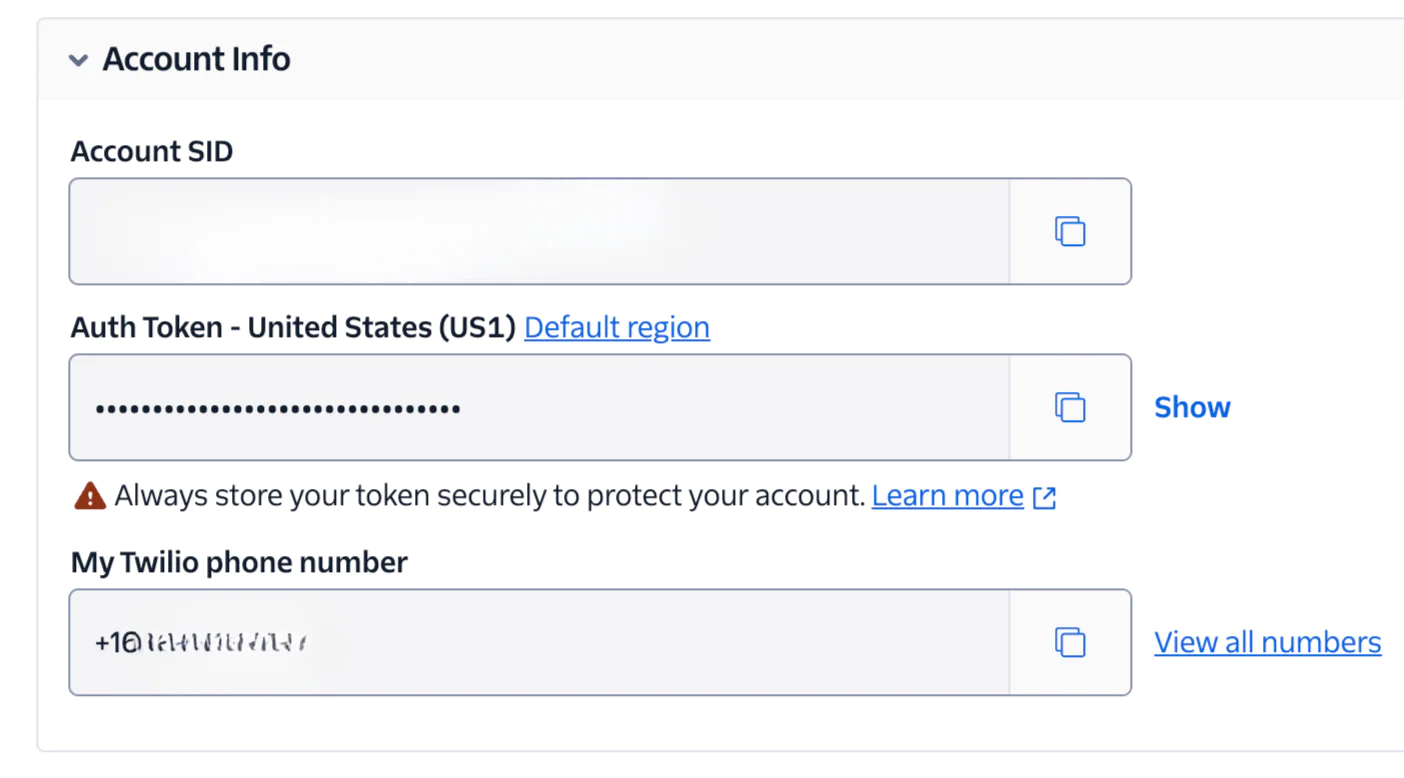
Task: Copy the Auth Token using its copy icon
Action: (1070, 407)
